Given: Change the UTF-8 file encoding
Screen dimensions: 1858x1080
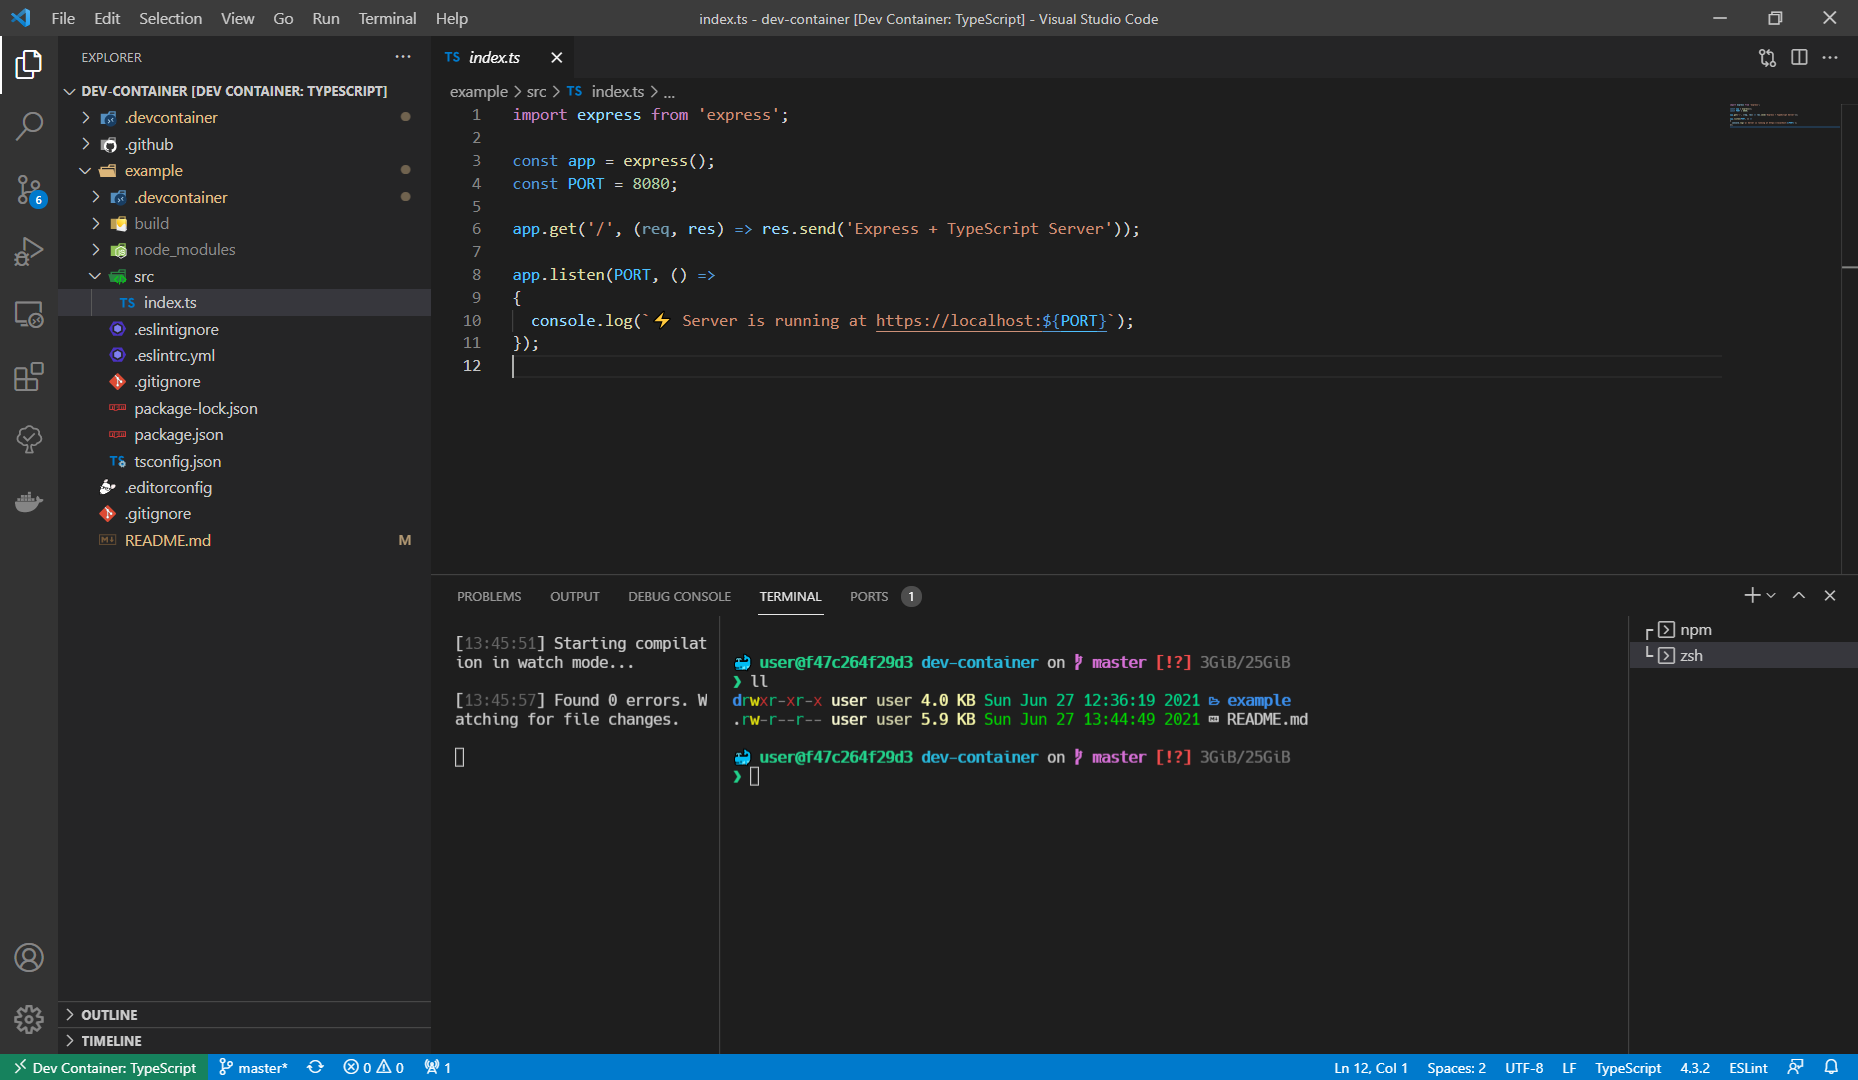Looking at the screenshot, I should click(1524, 1068).
